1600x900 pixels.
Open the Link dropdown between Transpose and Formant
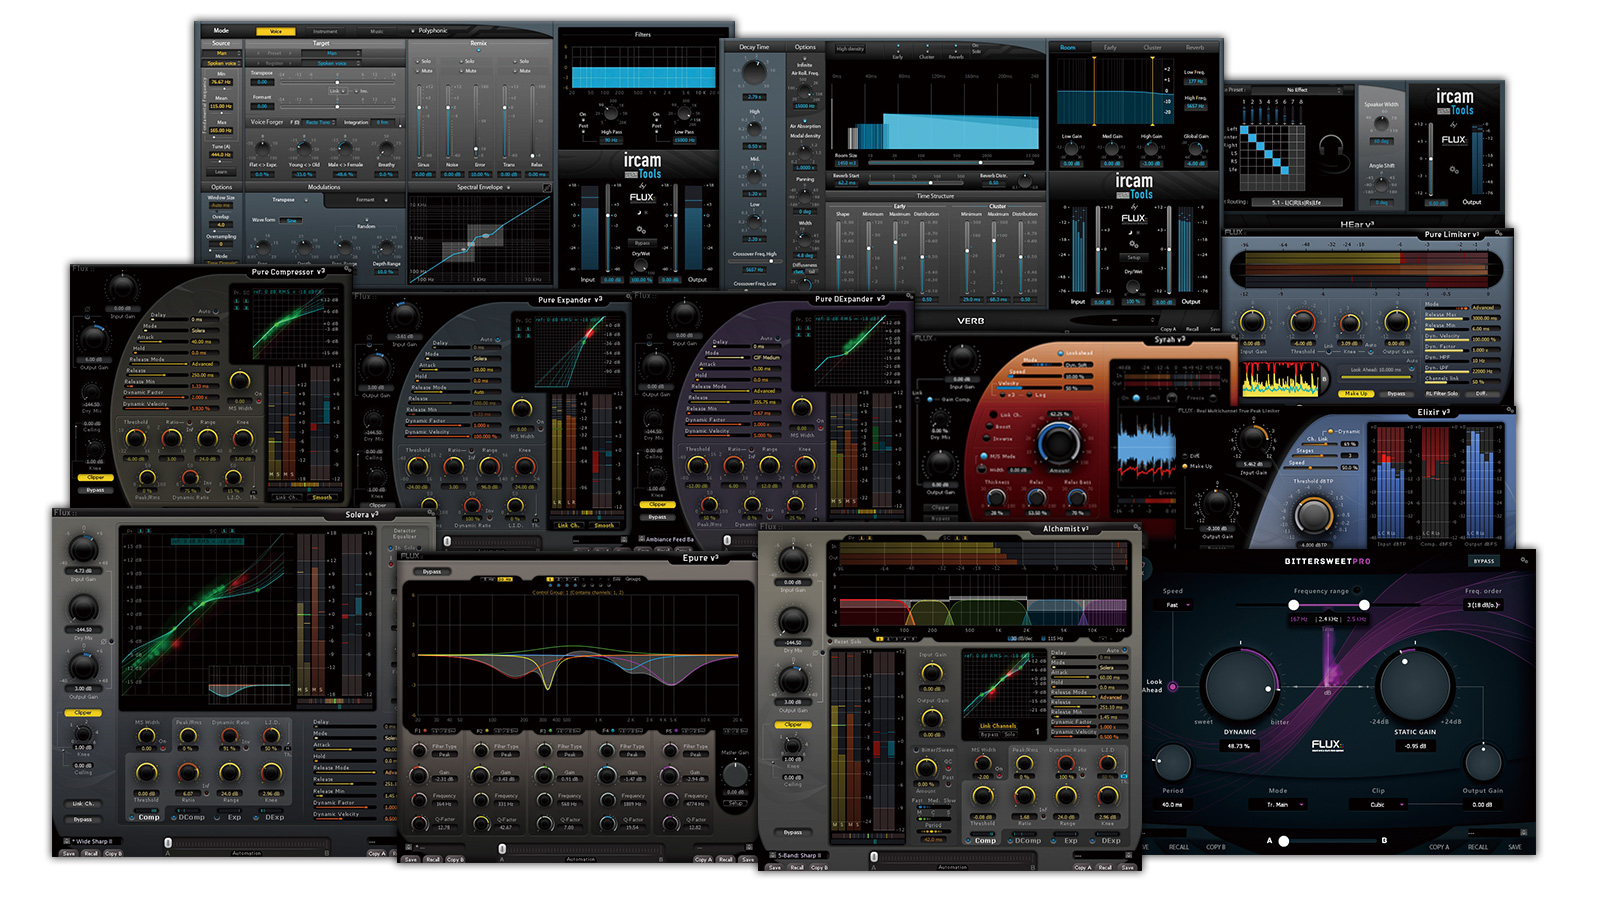(x=337, y=91)
